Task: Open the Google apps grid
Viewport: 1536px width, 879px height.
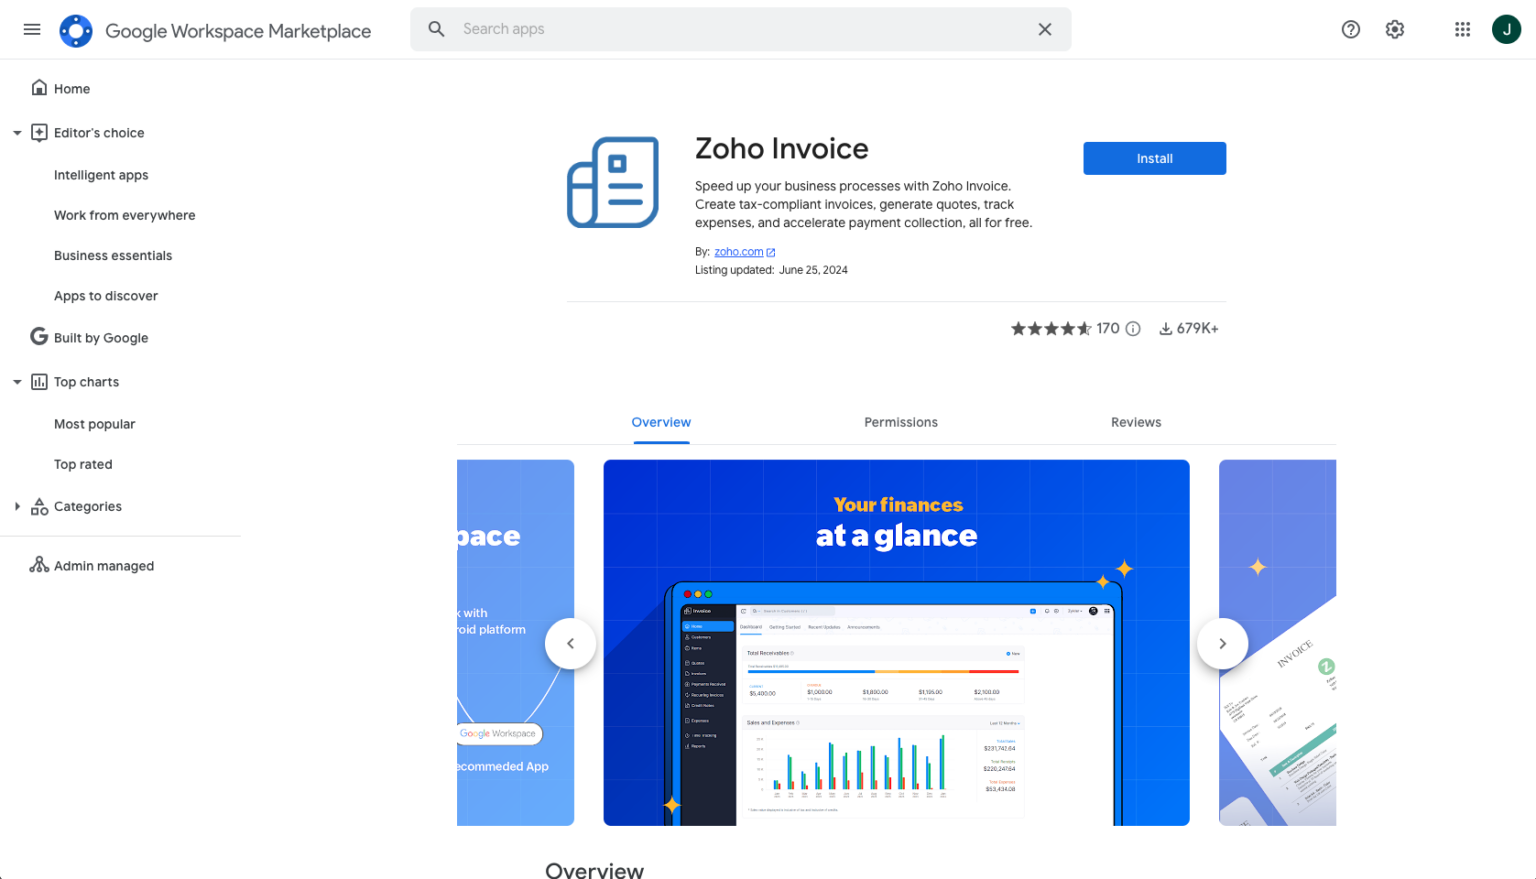Action: 1462,29
